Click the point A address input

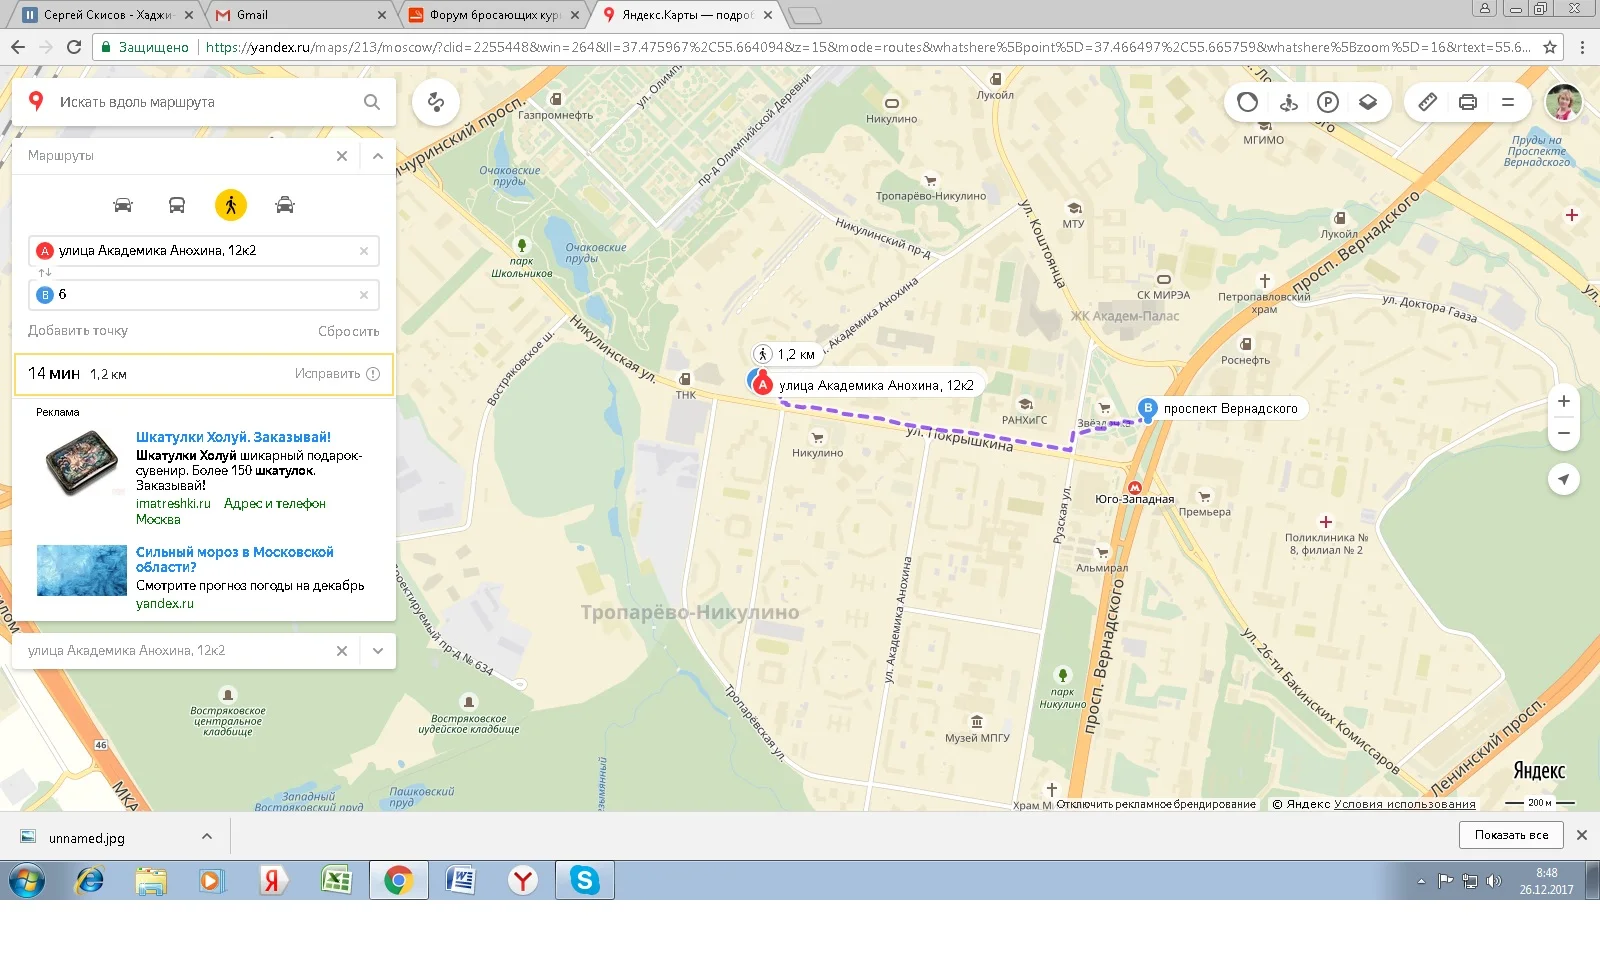[205, 251]
